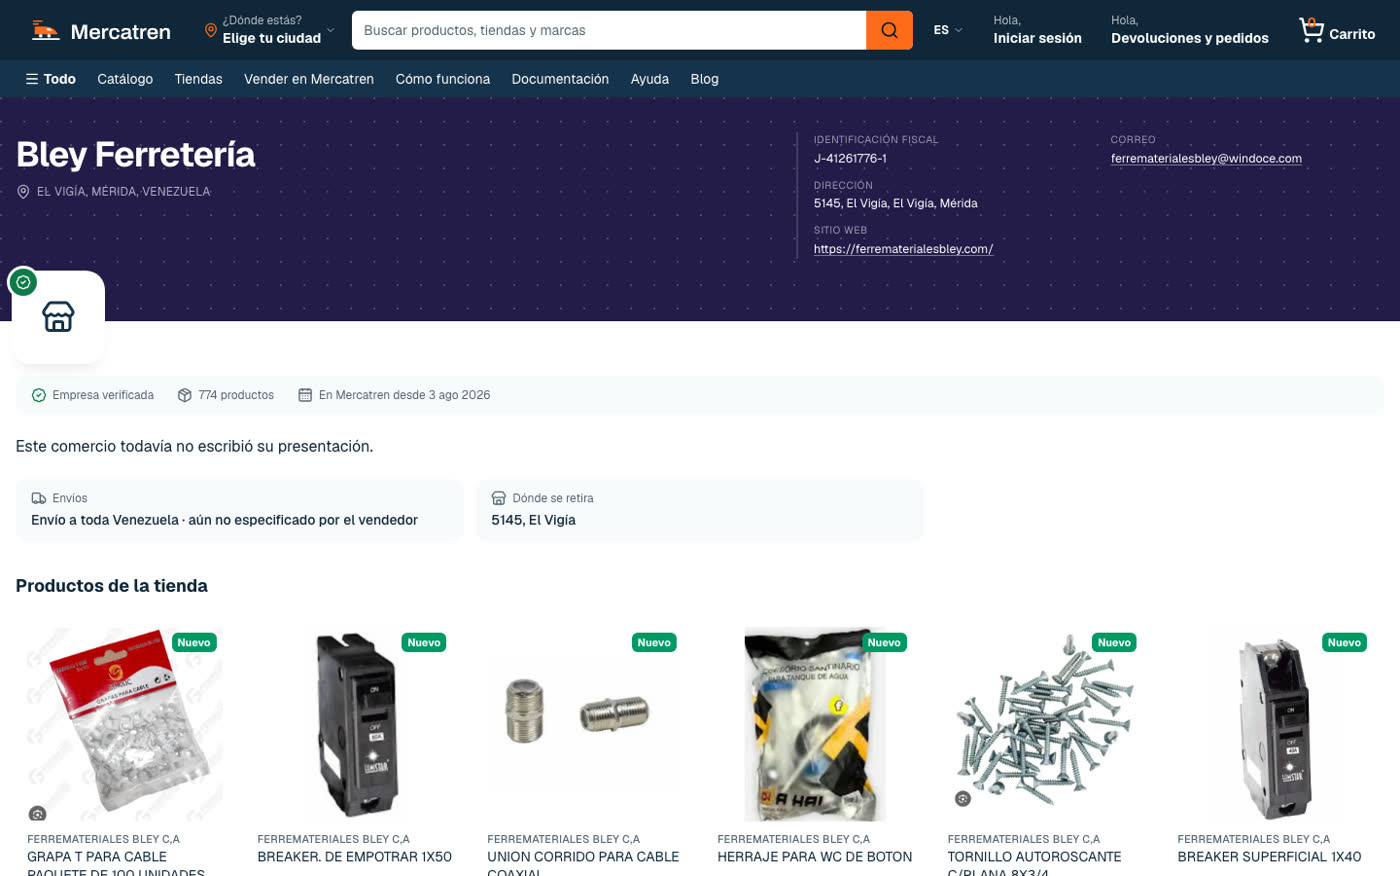The width and height of the screenshot is (1400, 876).
Task: Go to Catálogo in the navigation bar
Action: pos(125,79)
